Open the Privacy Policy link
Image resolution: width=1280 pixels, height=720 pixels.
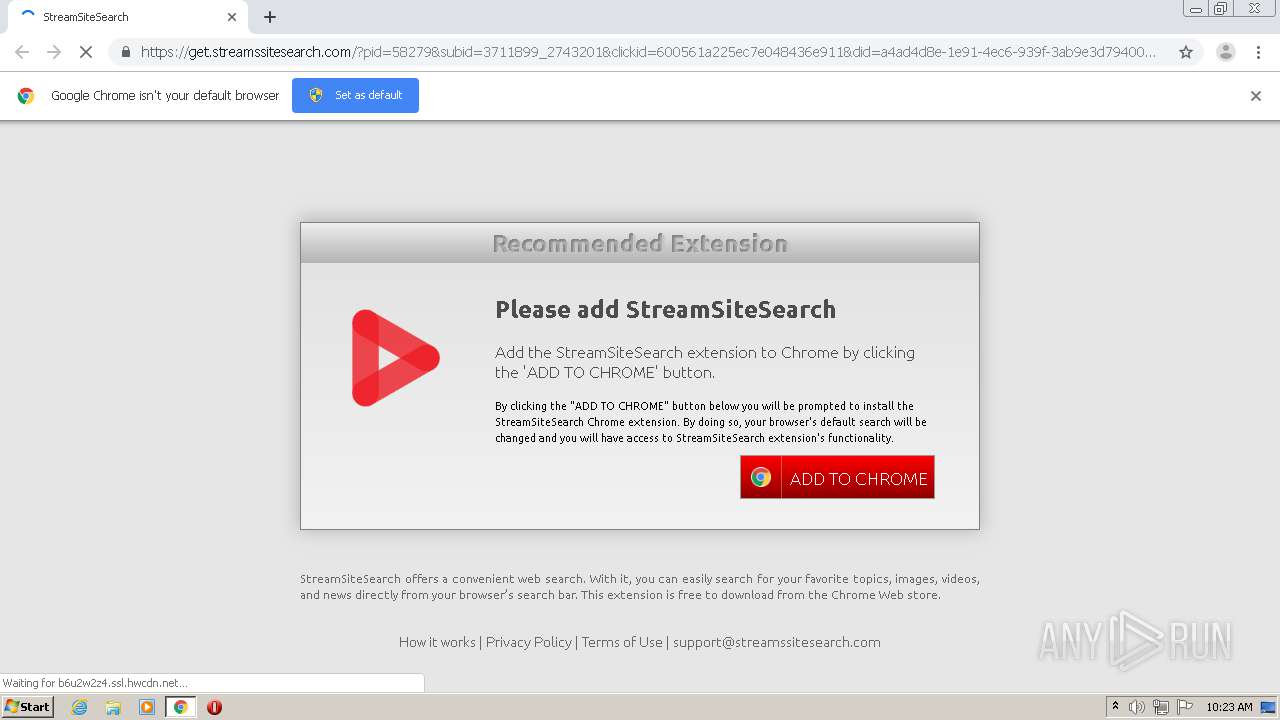coord(529,642)
